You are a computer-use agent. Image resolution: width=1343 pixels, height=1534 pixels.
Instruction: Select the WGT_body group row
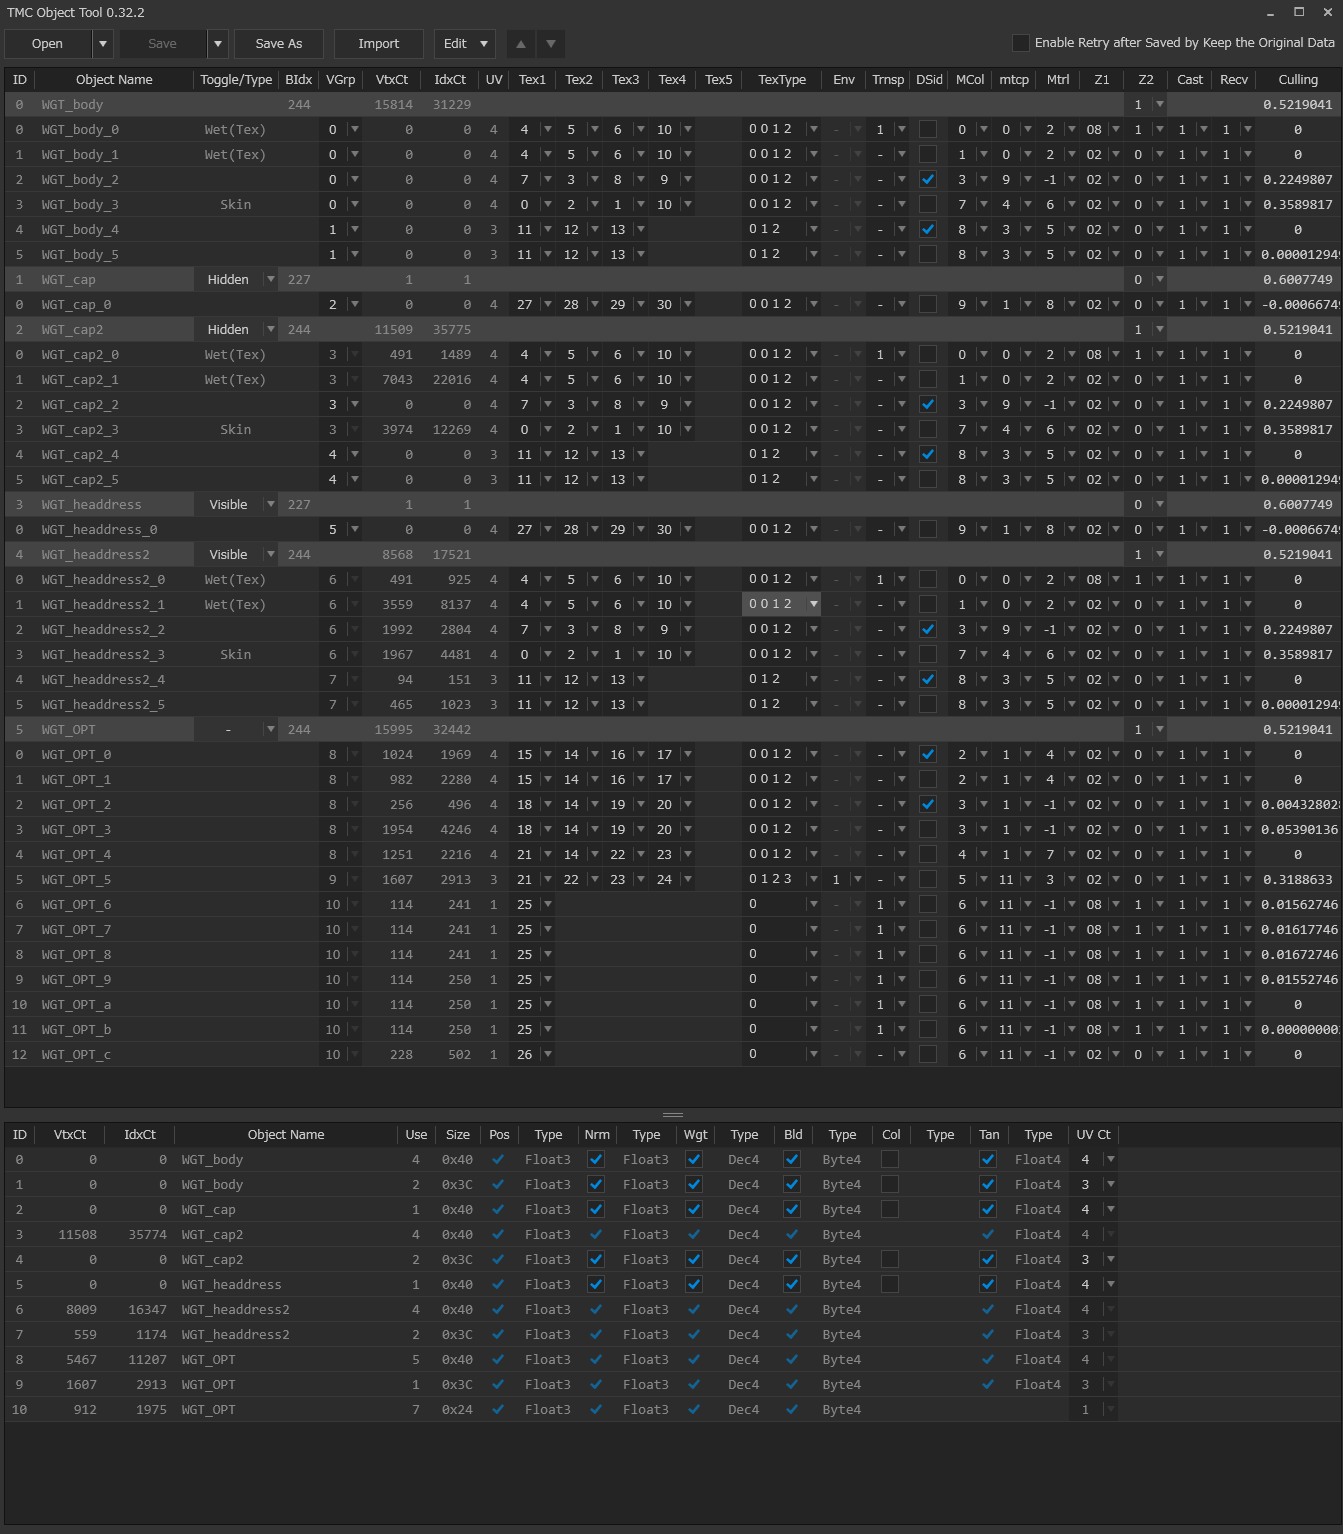672,104
